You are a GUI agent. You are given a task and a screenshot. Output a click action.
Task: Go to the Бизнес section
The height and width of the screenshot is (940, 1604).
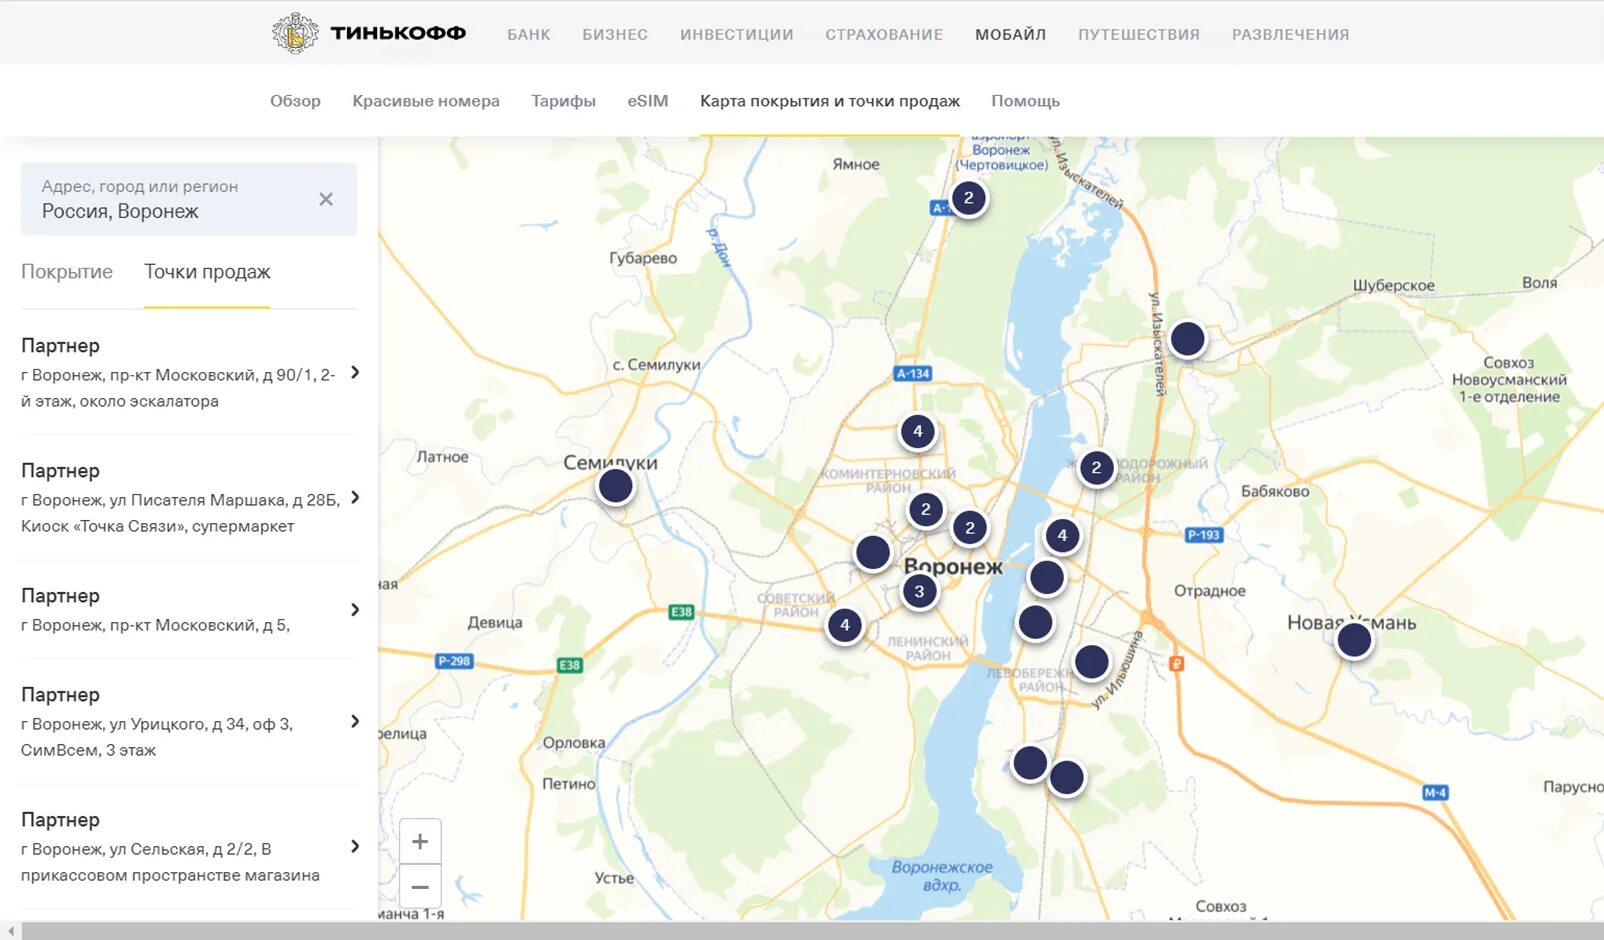(615, 34)
